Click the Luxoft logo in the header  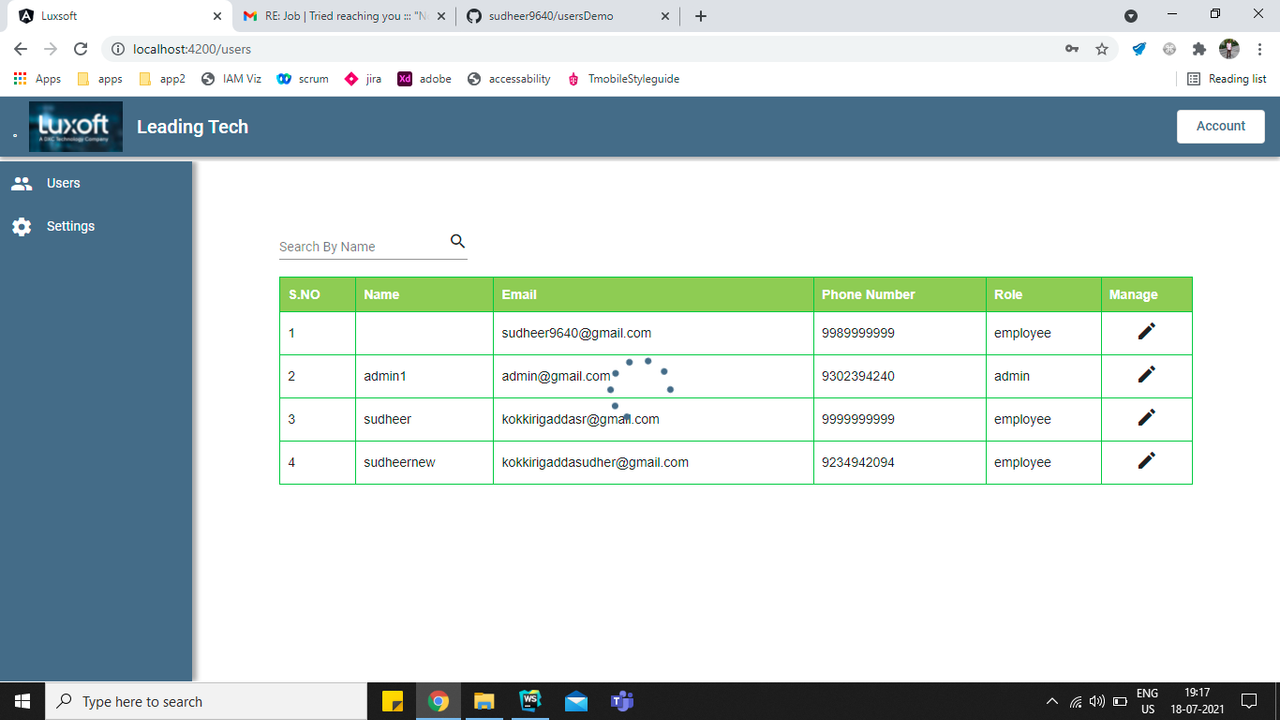tap(76, 126)
